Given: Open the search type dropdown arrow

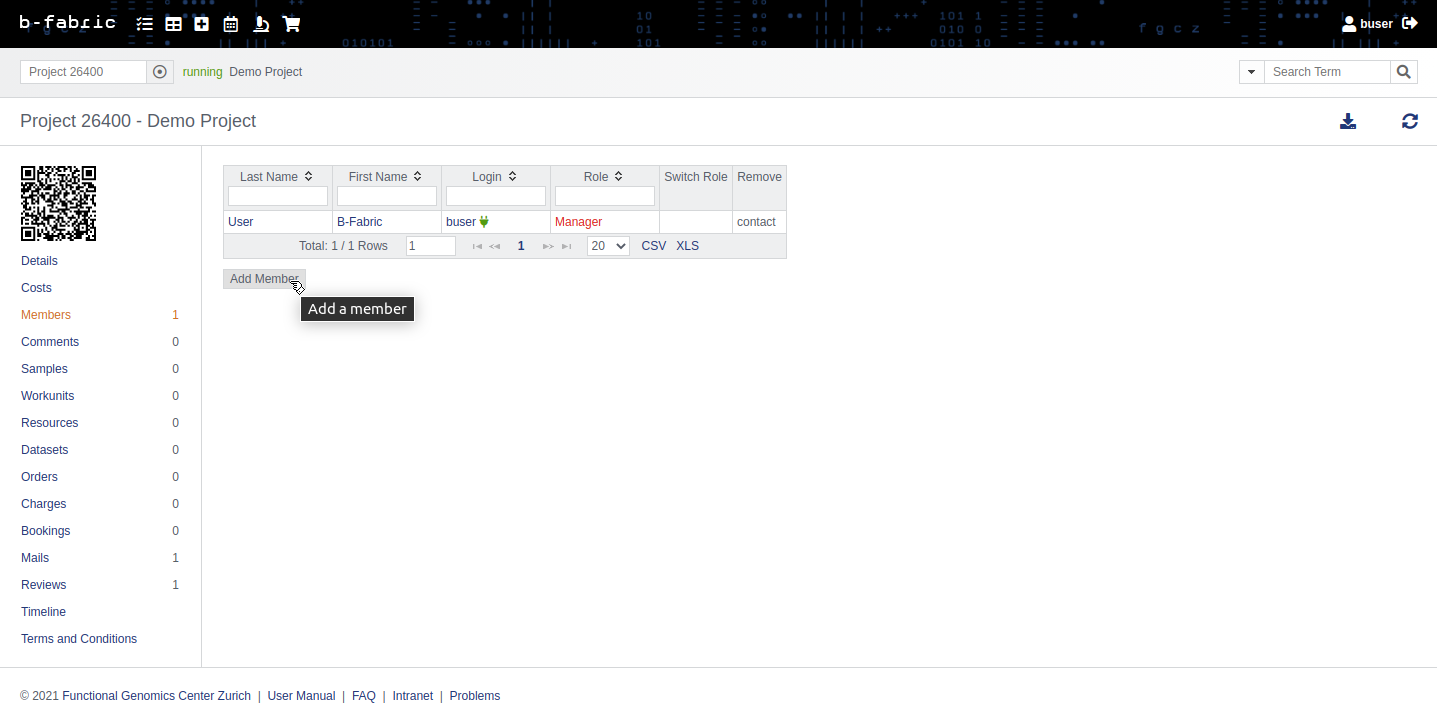Looking at the screenshot, I should (x=1251, y=72).
